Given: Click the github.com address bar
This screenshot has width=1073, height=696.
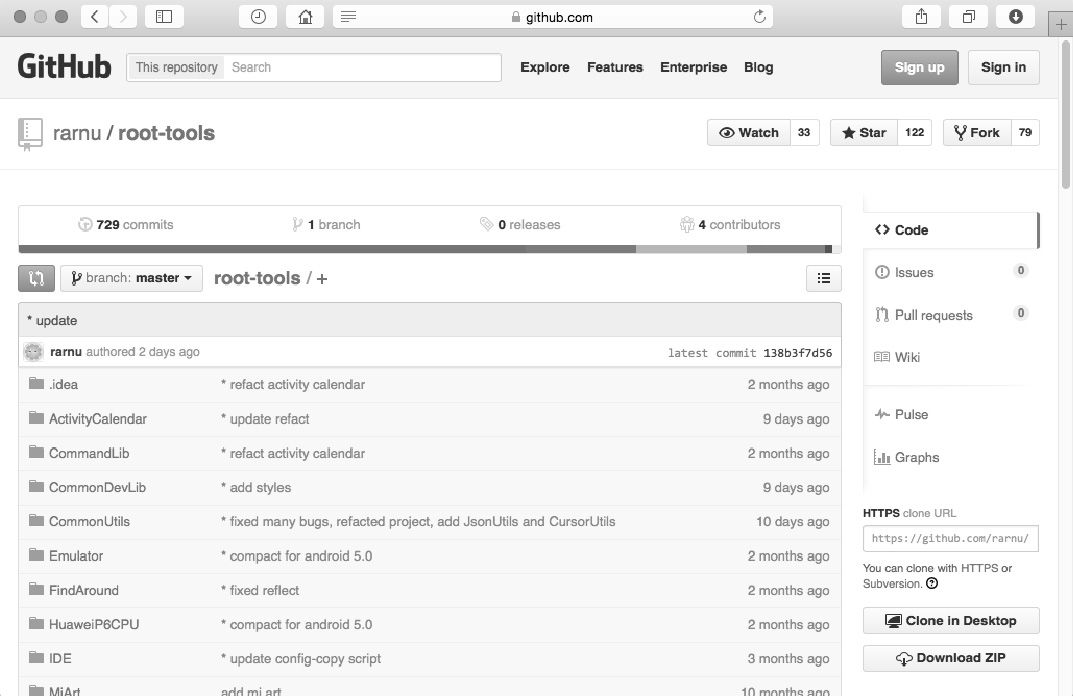Looking at the screenshot, I should coord(553,16).
